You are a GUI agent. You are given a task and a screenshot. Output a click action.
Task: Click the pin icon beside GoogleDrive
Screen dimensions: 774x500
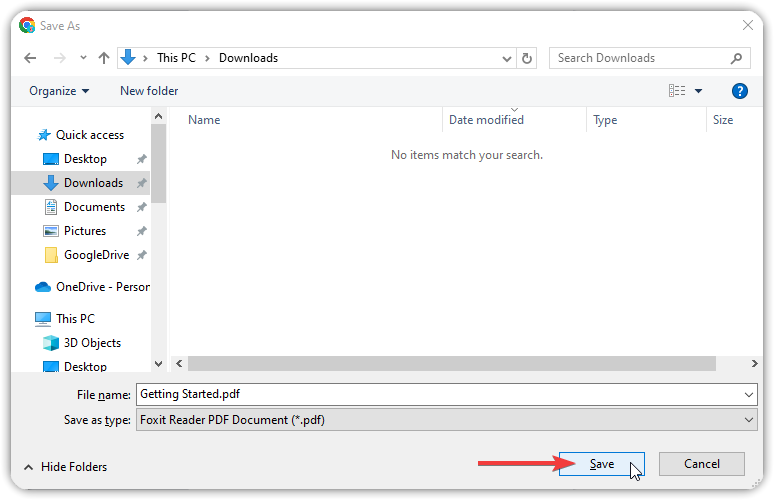point(142,255)
